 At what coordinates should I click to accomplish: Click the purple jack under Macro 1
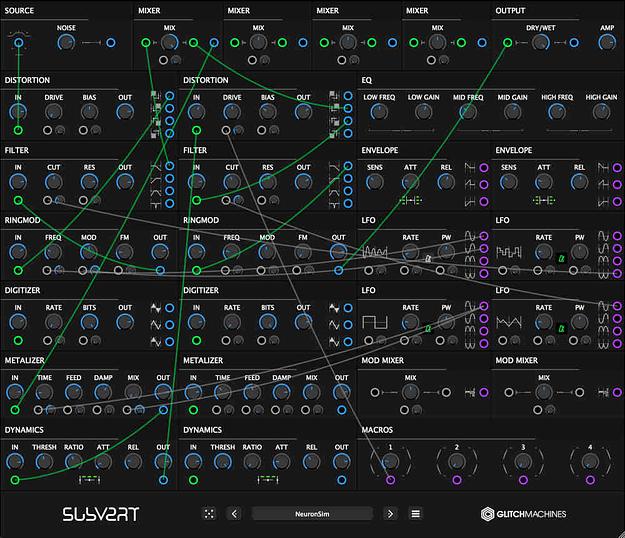coord(390,480)
